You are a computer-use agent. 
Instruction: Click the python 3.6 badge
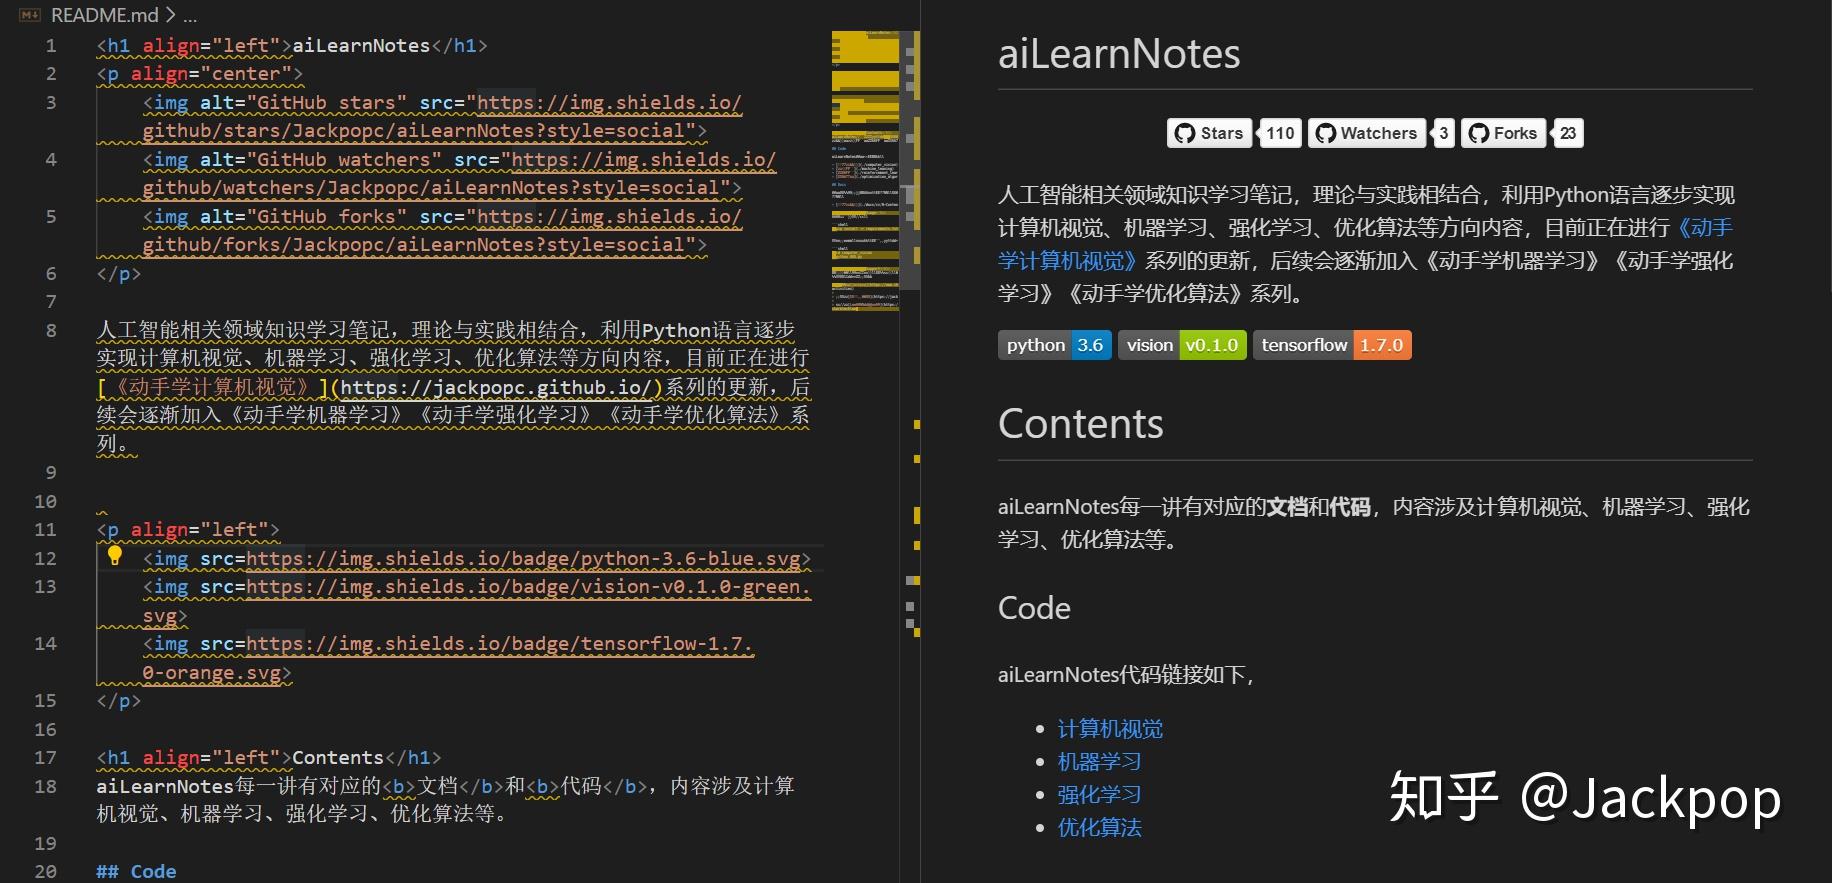(x=1055, y=345)
